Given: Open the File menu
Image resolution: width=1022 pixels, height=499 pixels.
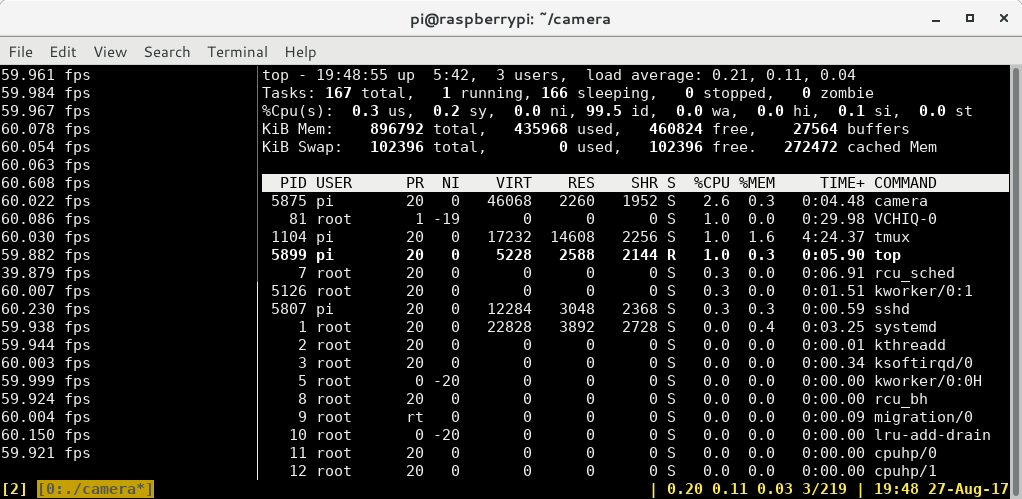Looking at the screenshot, I should pos(20,52).
